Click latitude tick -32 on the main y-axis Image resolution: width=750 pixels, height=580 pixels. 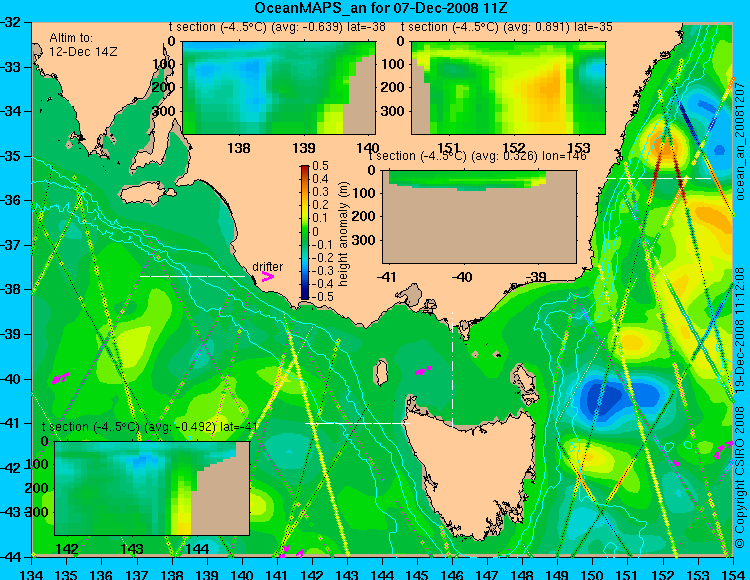click(x=12, y=22)
